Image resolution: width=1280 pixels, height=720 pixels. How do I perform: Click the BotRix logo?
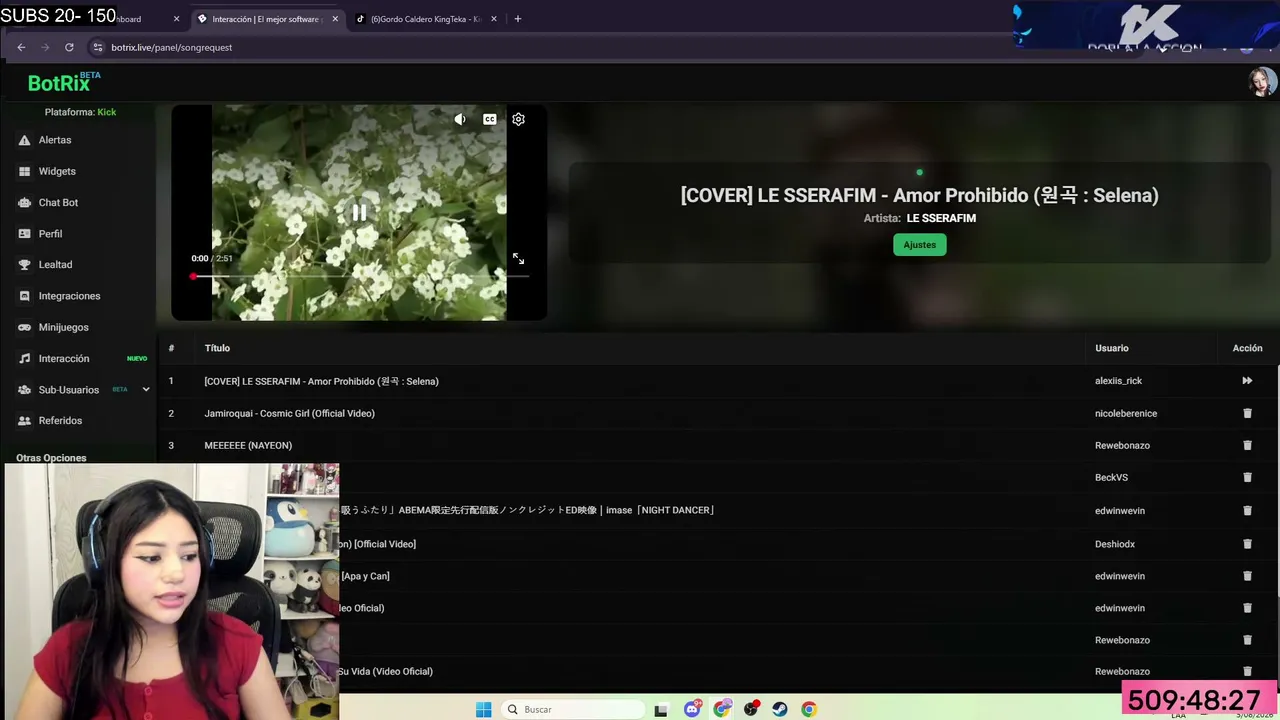(63, 82)
